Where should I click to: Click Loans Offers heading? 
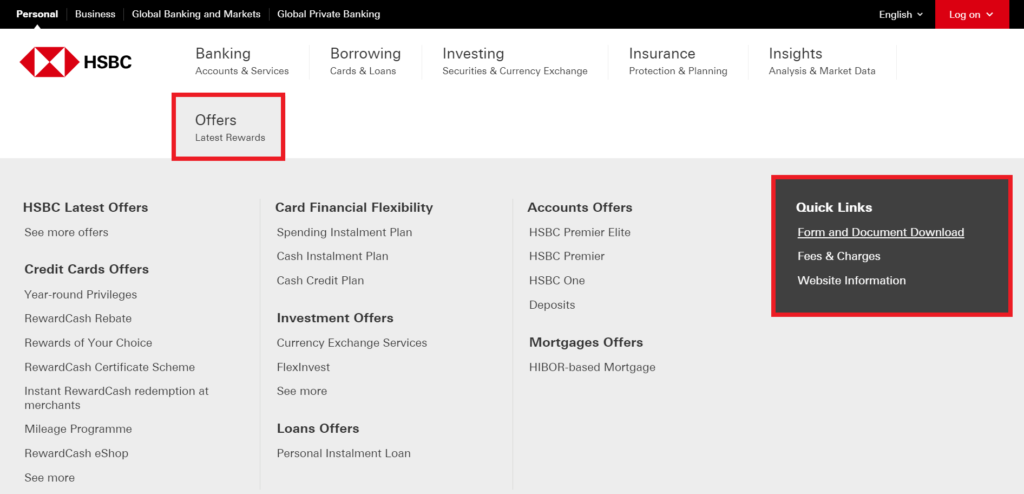(318, 429)
